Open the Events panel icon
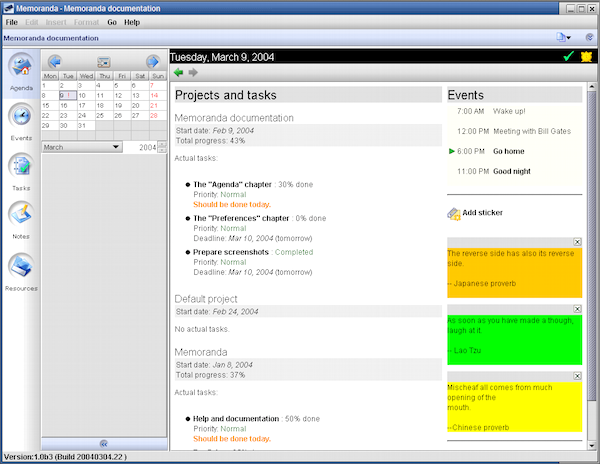 click(21, 116)
